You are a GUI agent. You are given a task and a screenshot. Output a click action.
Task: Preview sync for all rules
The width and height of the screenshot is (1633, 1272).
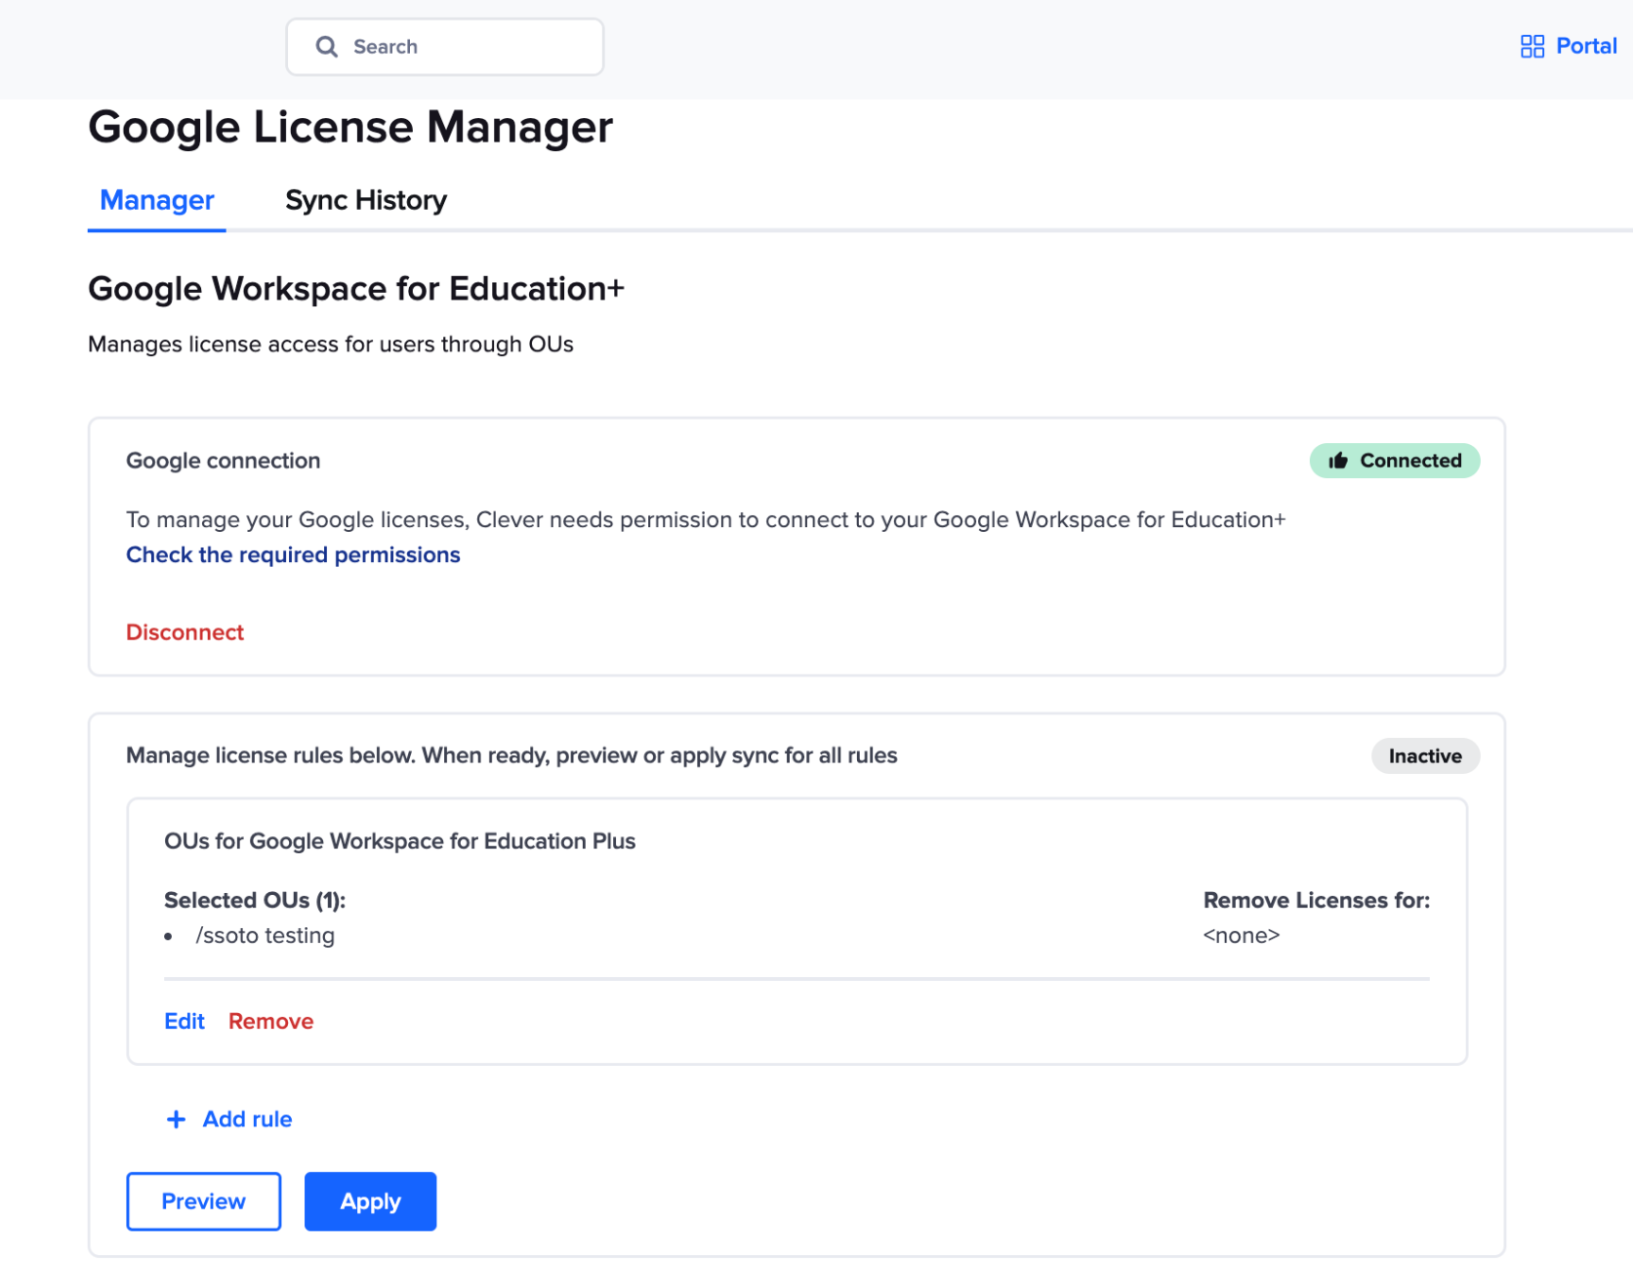click(x=204, y=1201)
